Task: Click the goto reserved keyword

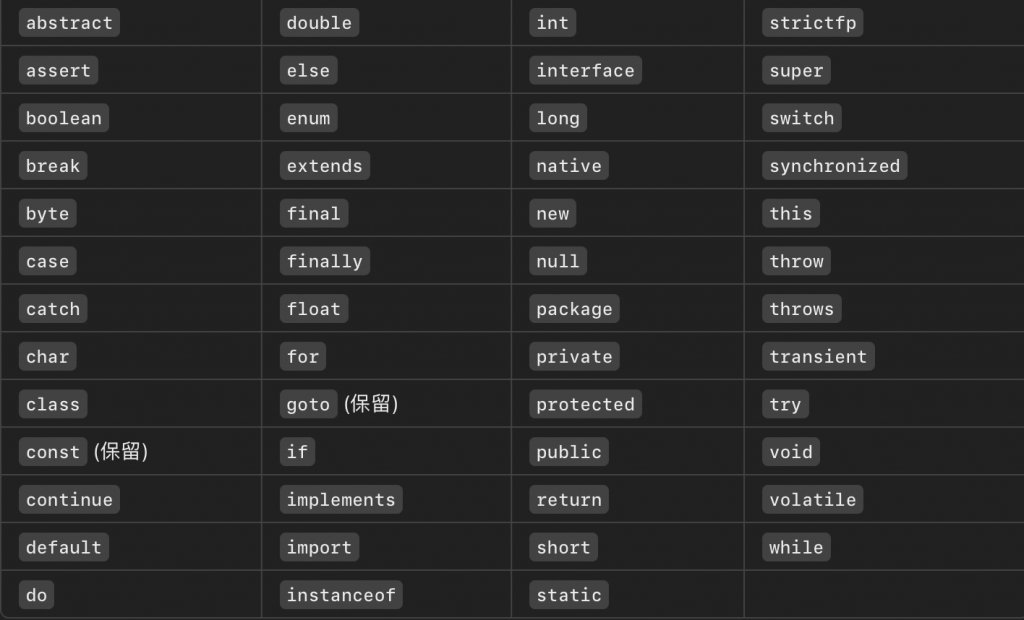Action: point(308,404)
